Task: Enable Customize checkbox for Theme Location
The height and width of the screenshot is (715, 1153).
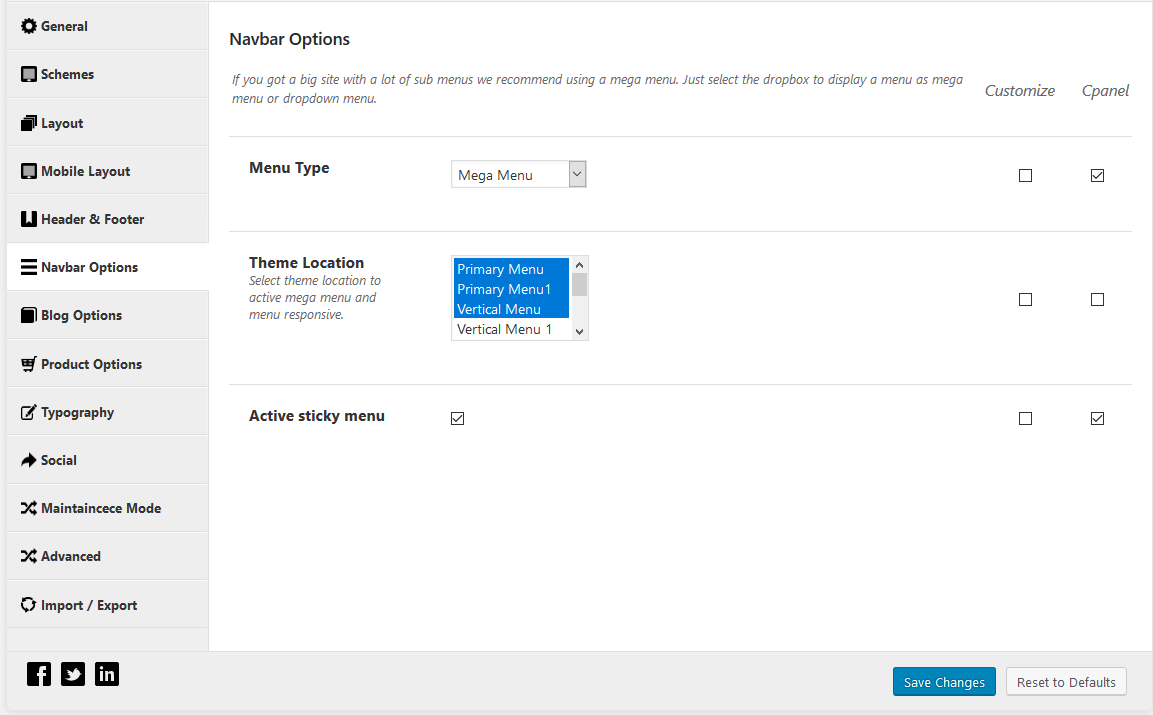Action: coord(1025,299)
